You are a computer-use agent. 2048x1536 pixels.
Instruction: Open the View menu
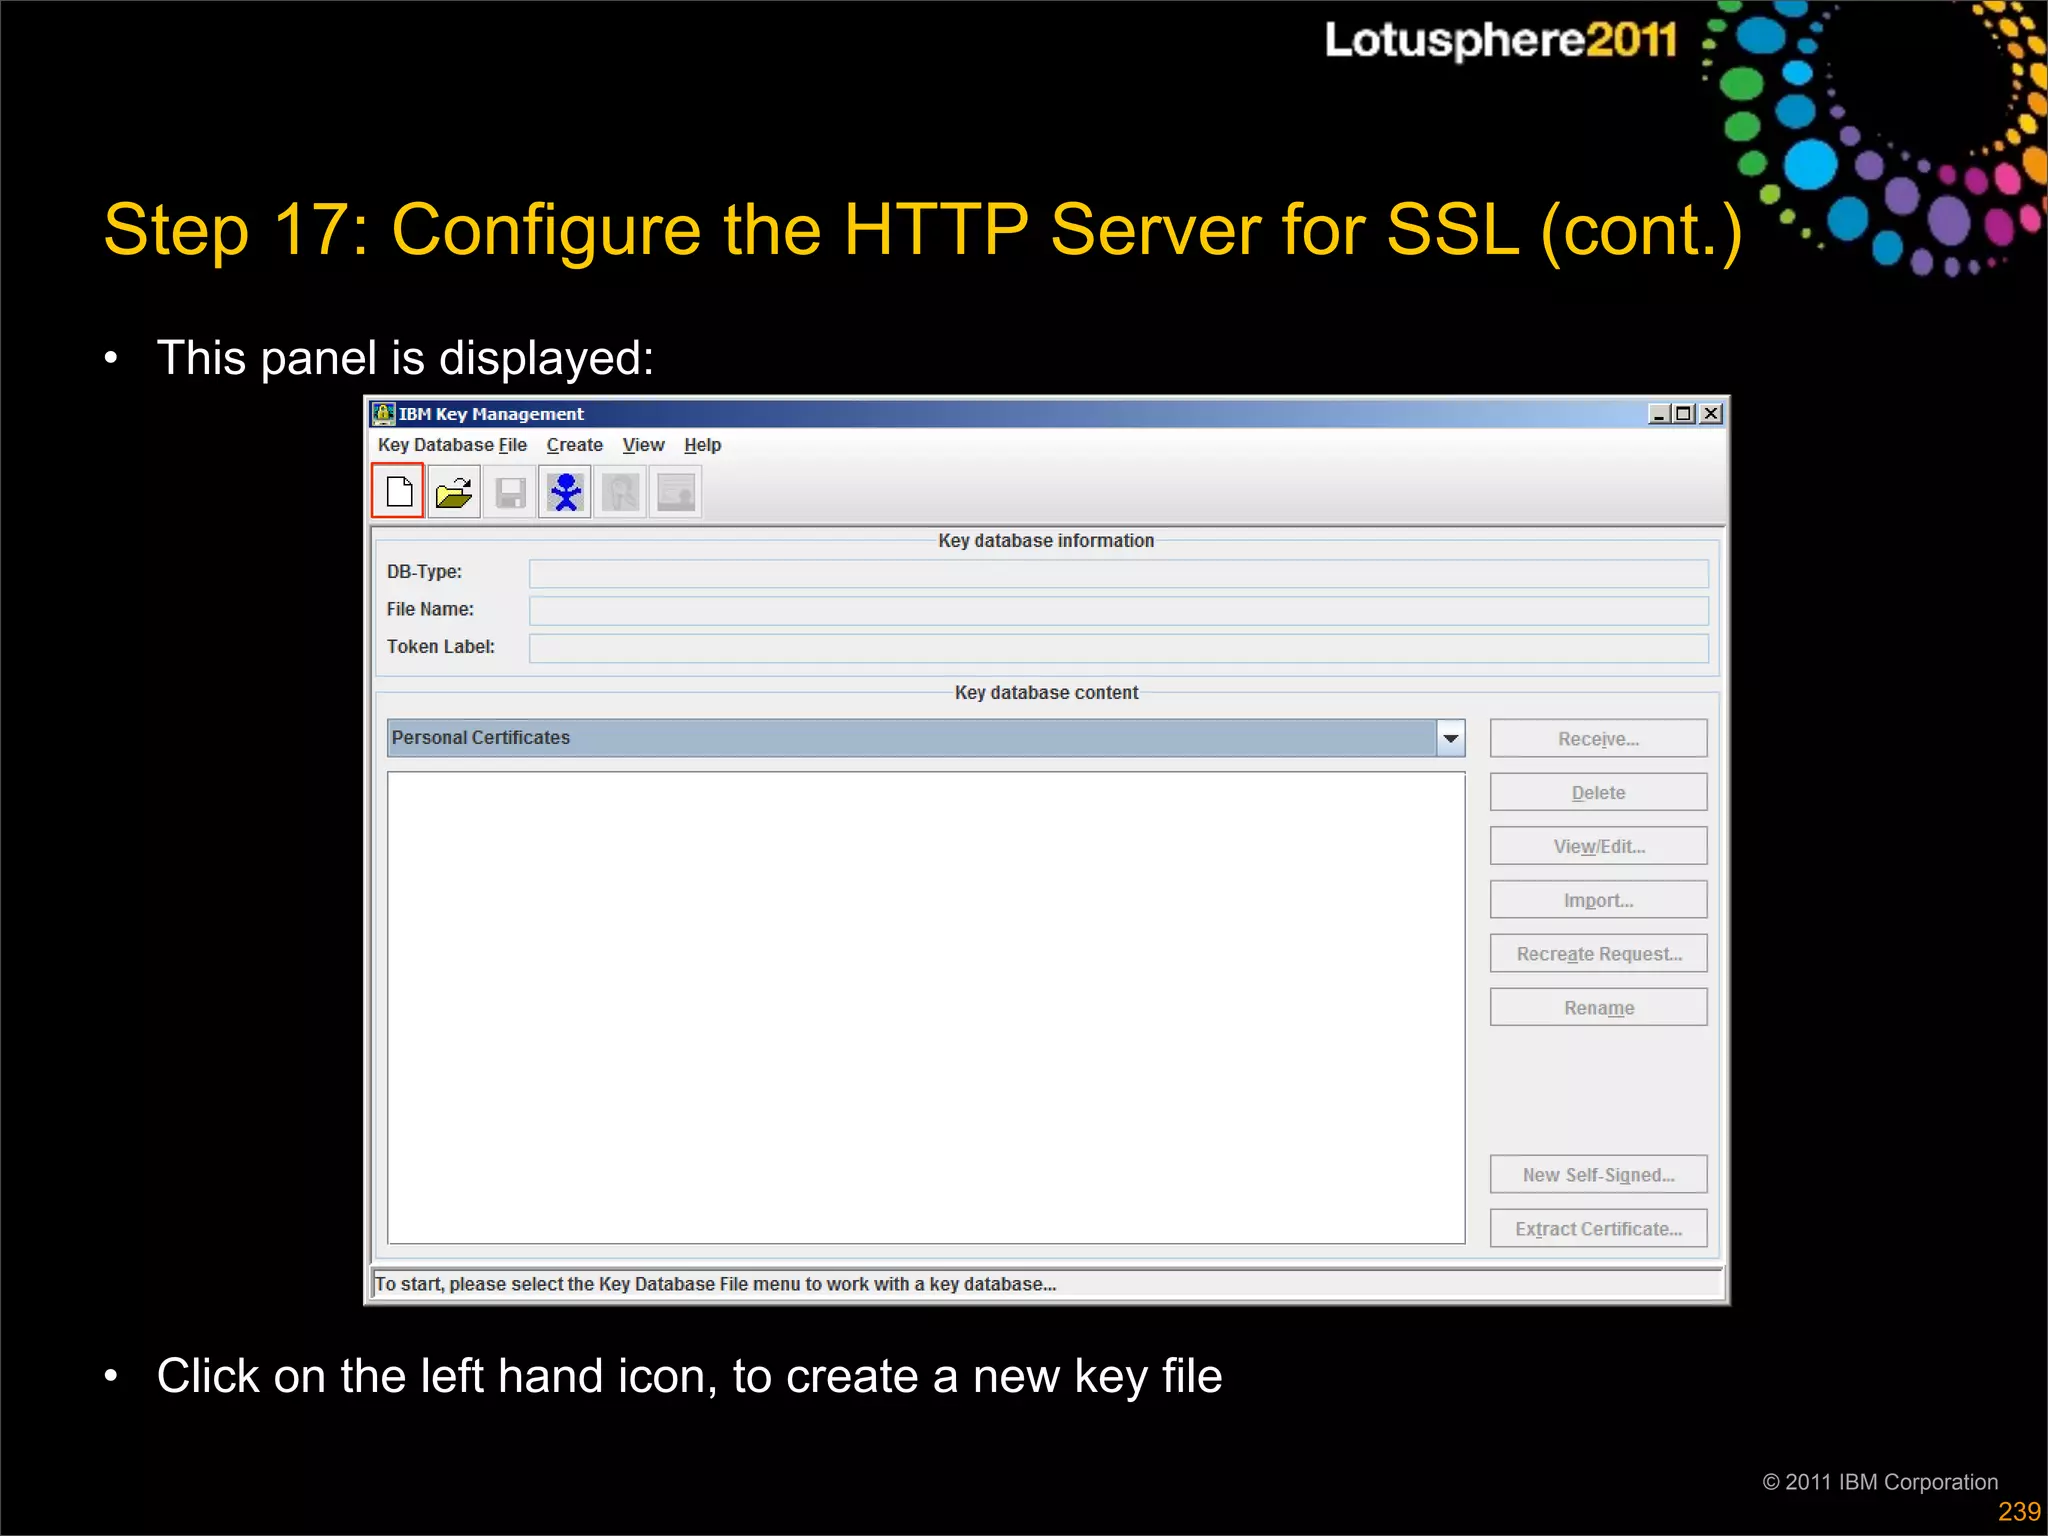pos(643,445)
